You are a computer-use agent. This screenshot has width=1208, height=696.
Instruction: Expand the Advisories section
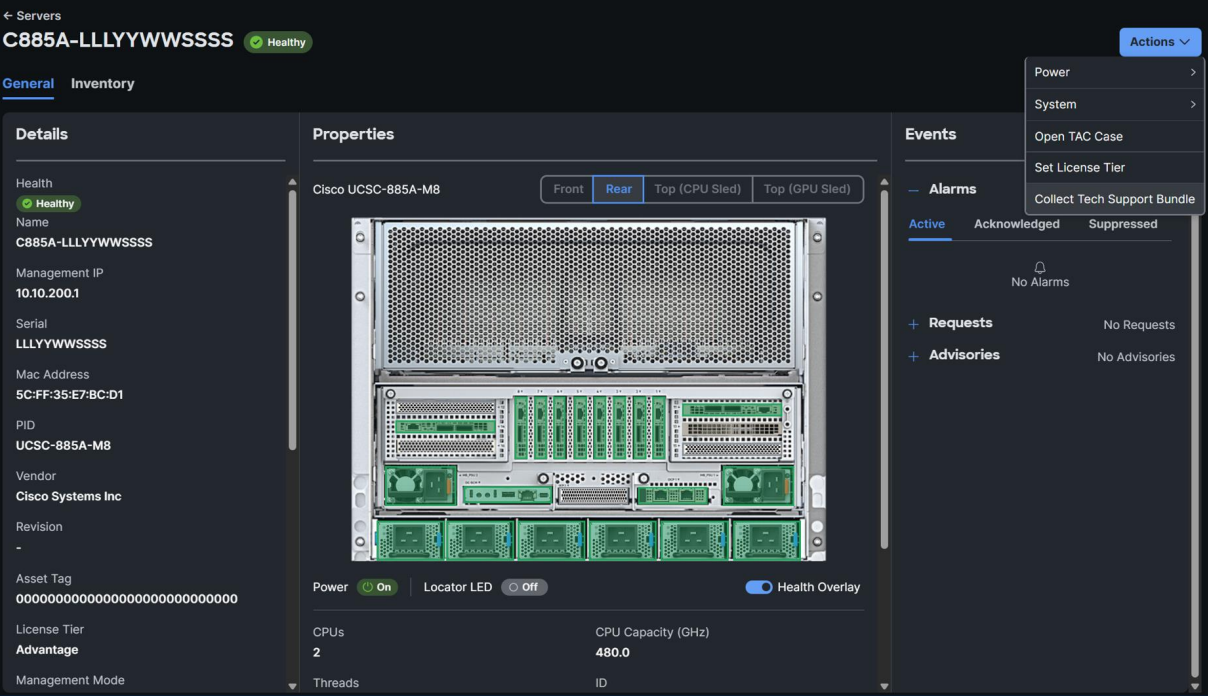pyautogui.click(x=913, y=357)
